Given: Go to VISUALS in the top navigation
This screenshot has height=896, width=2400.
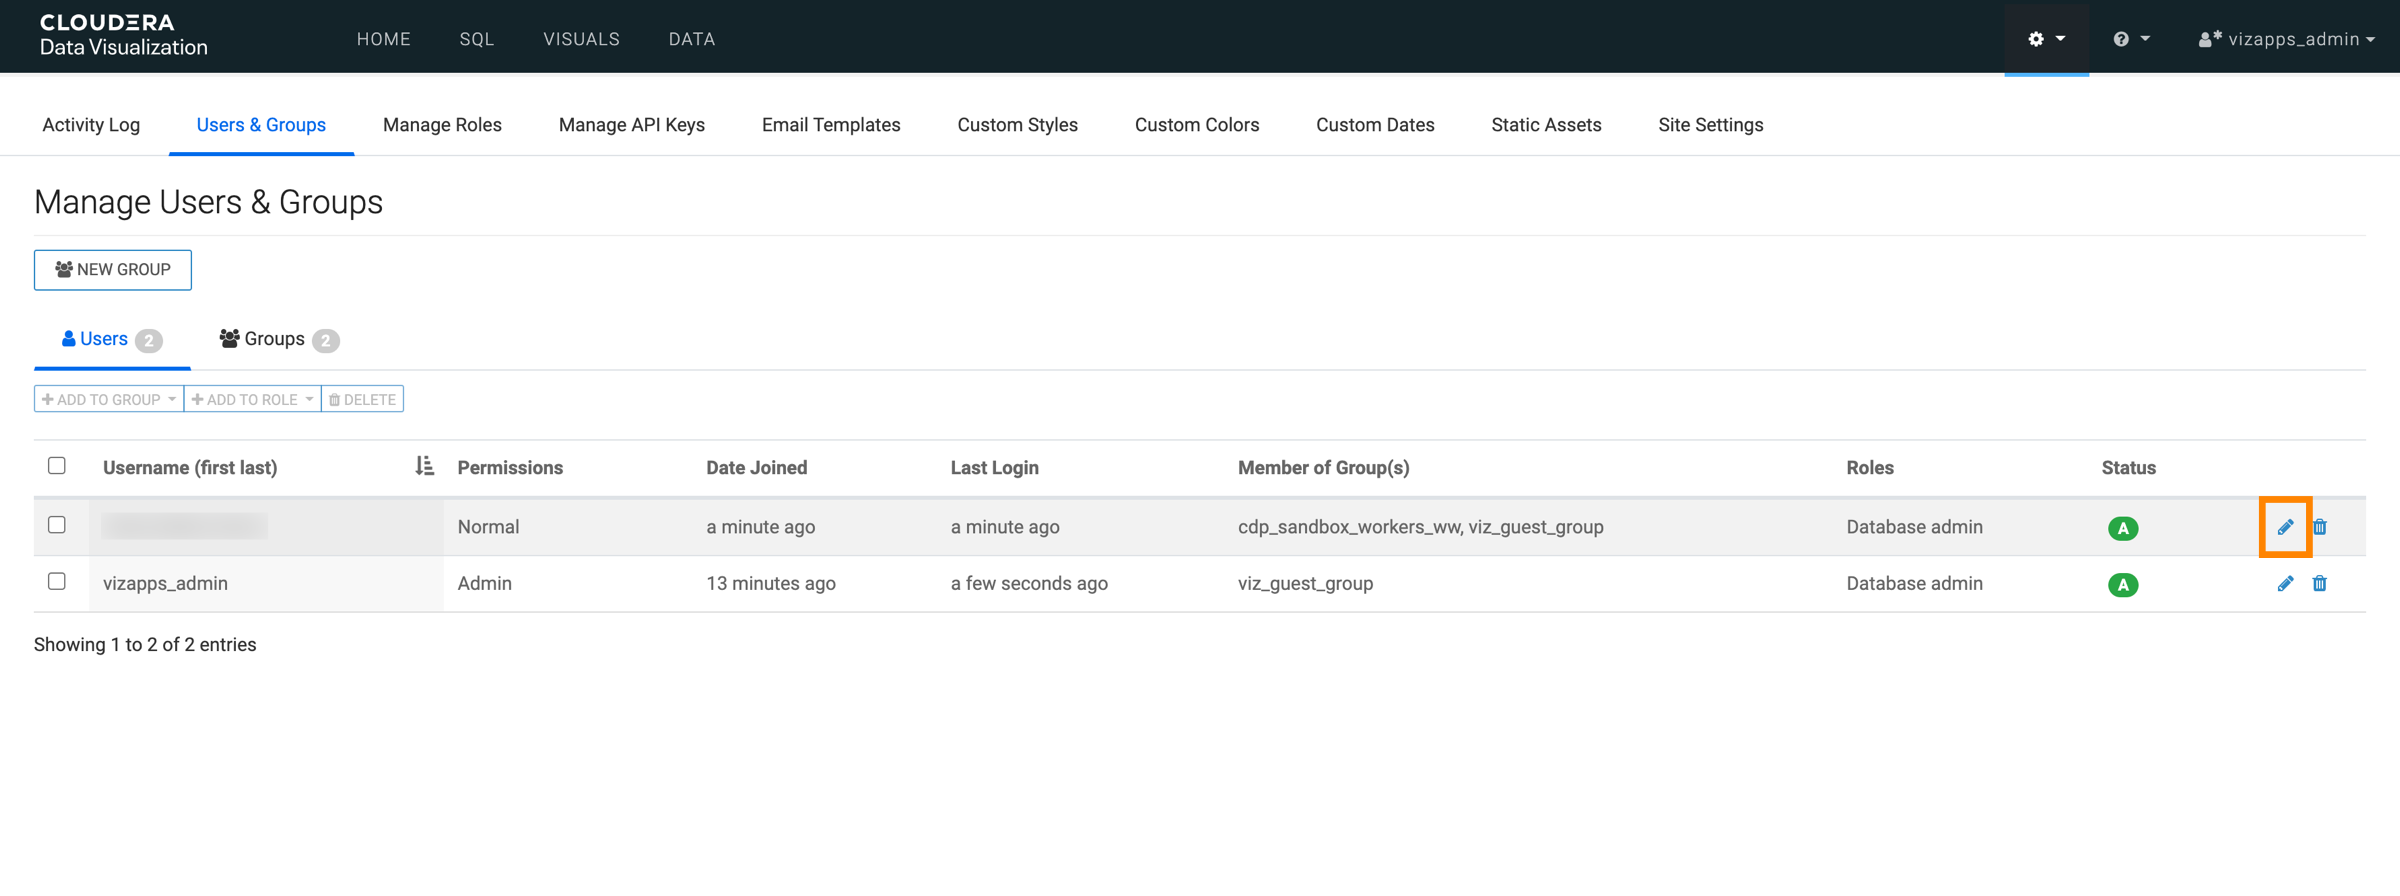Looking at the screenshot, I should [581, 39].
